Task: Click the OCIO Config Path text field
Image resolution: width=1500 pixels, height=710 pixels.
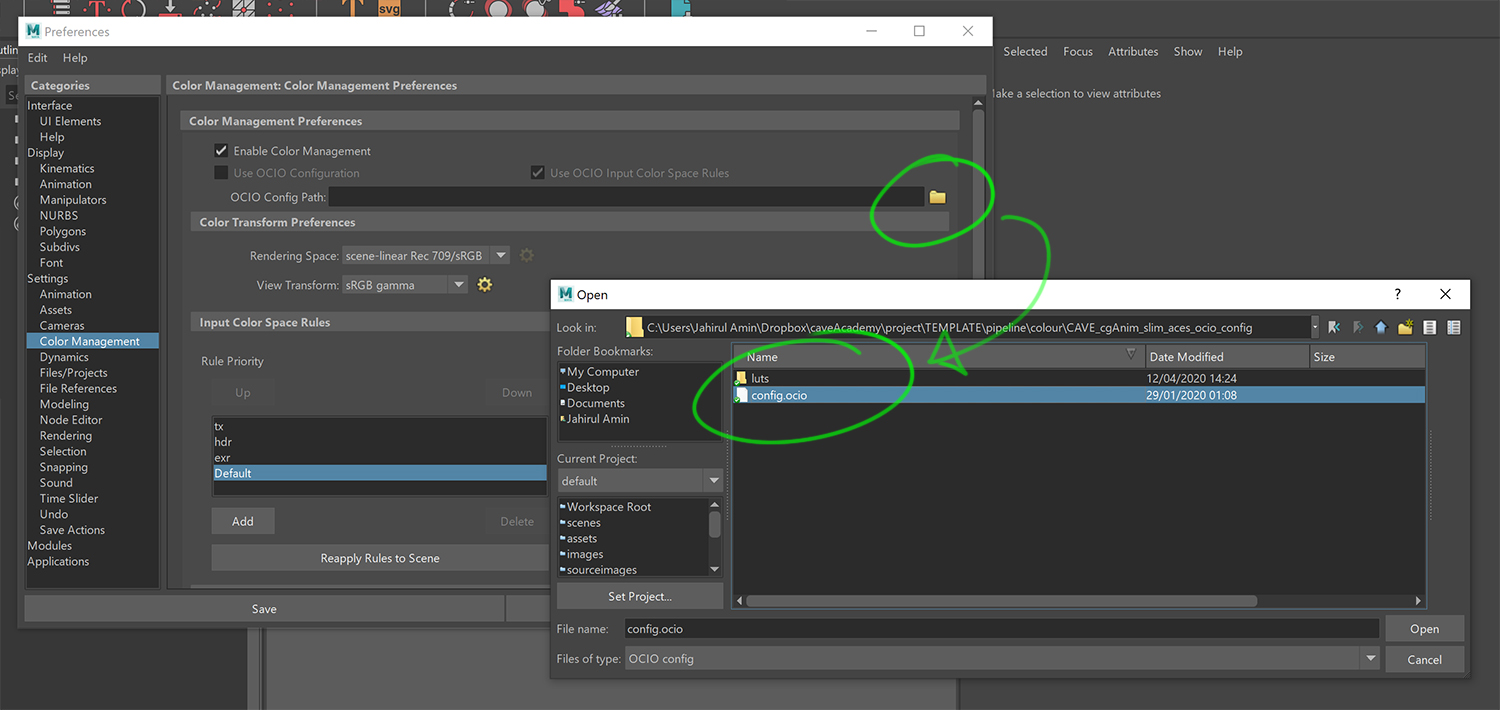Action: (x=626, y=197)
